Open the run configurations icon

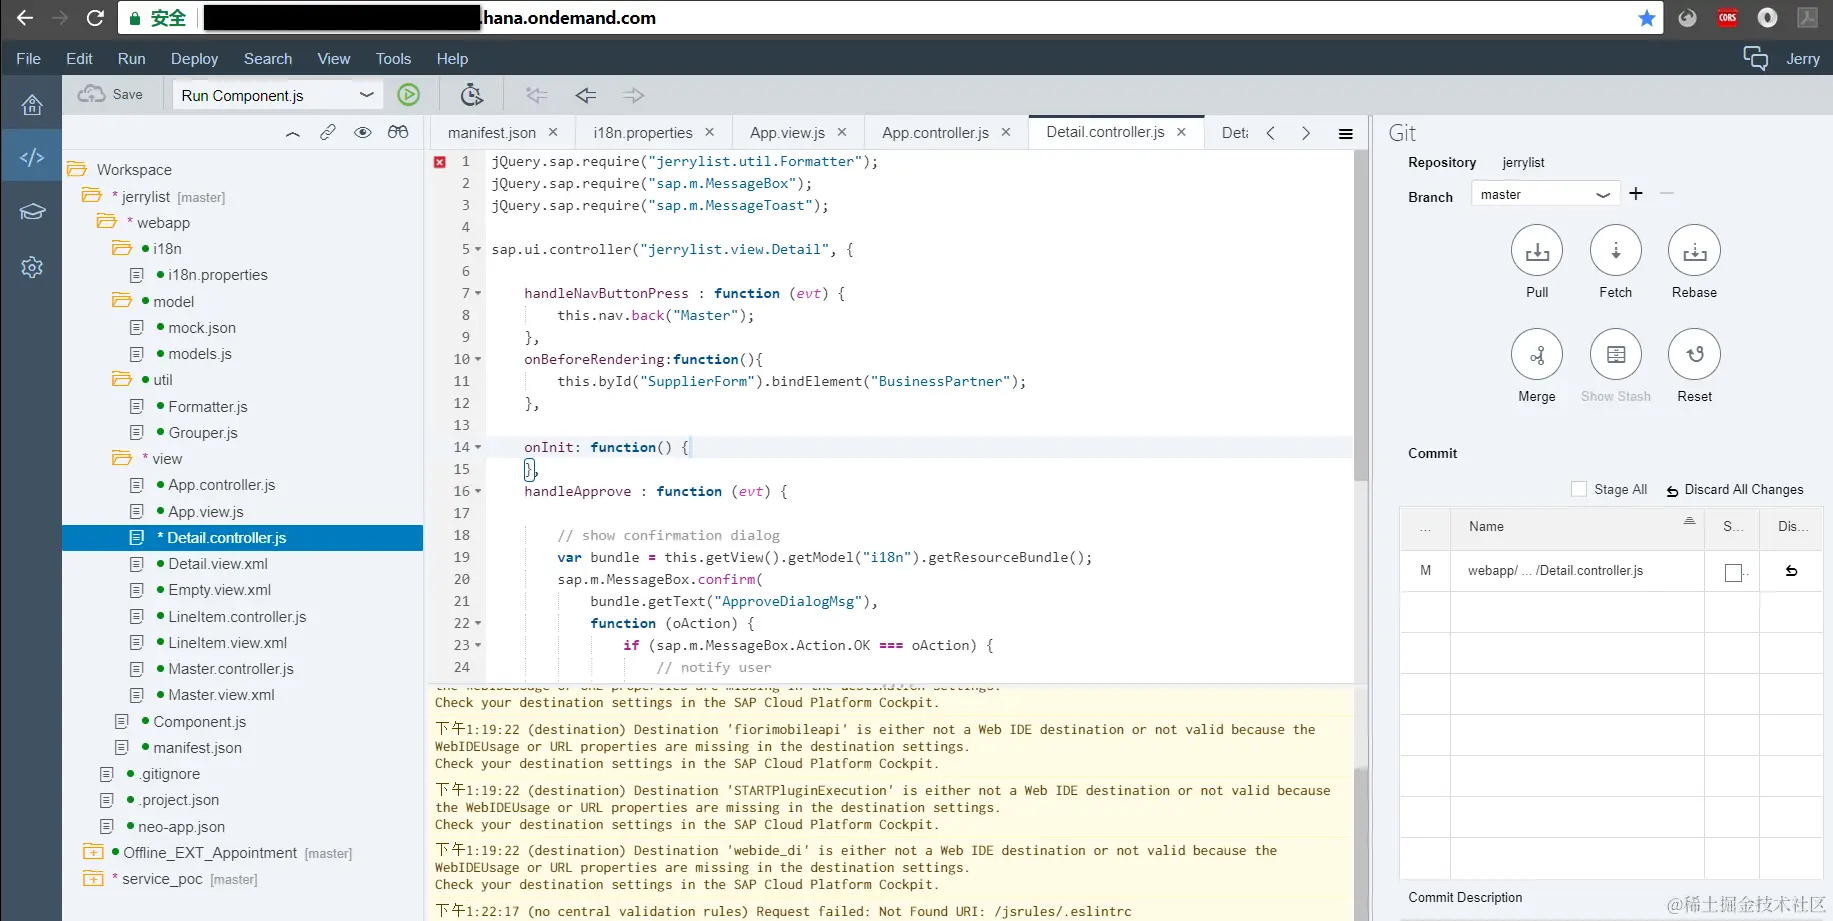coord(472,95)
